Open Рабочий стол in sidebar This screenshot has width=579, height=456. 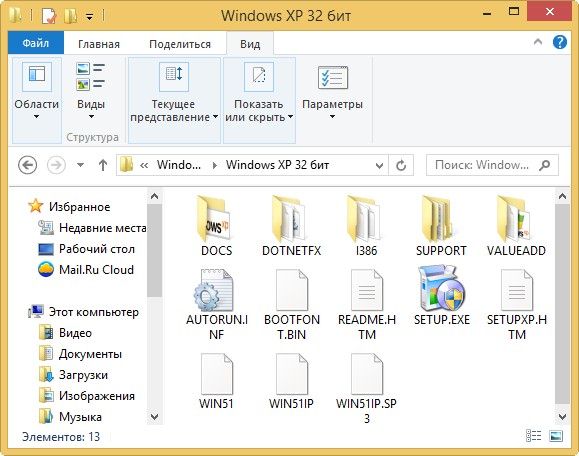point(87,249)
